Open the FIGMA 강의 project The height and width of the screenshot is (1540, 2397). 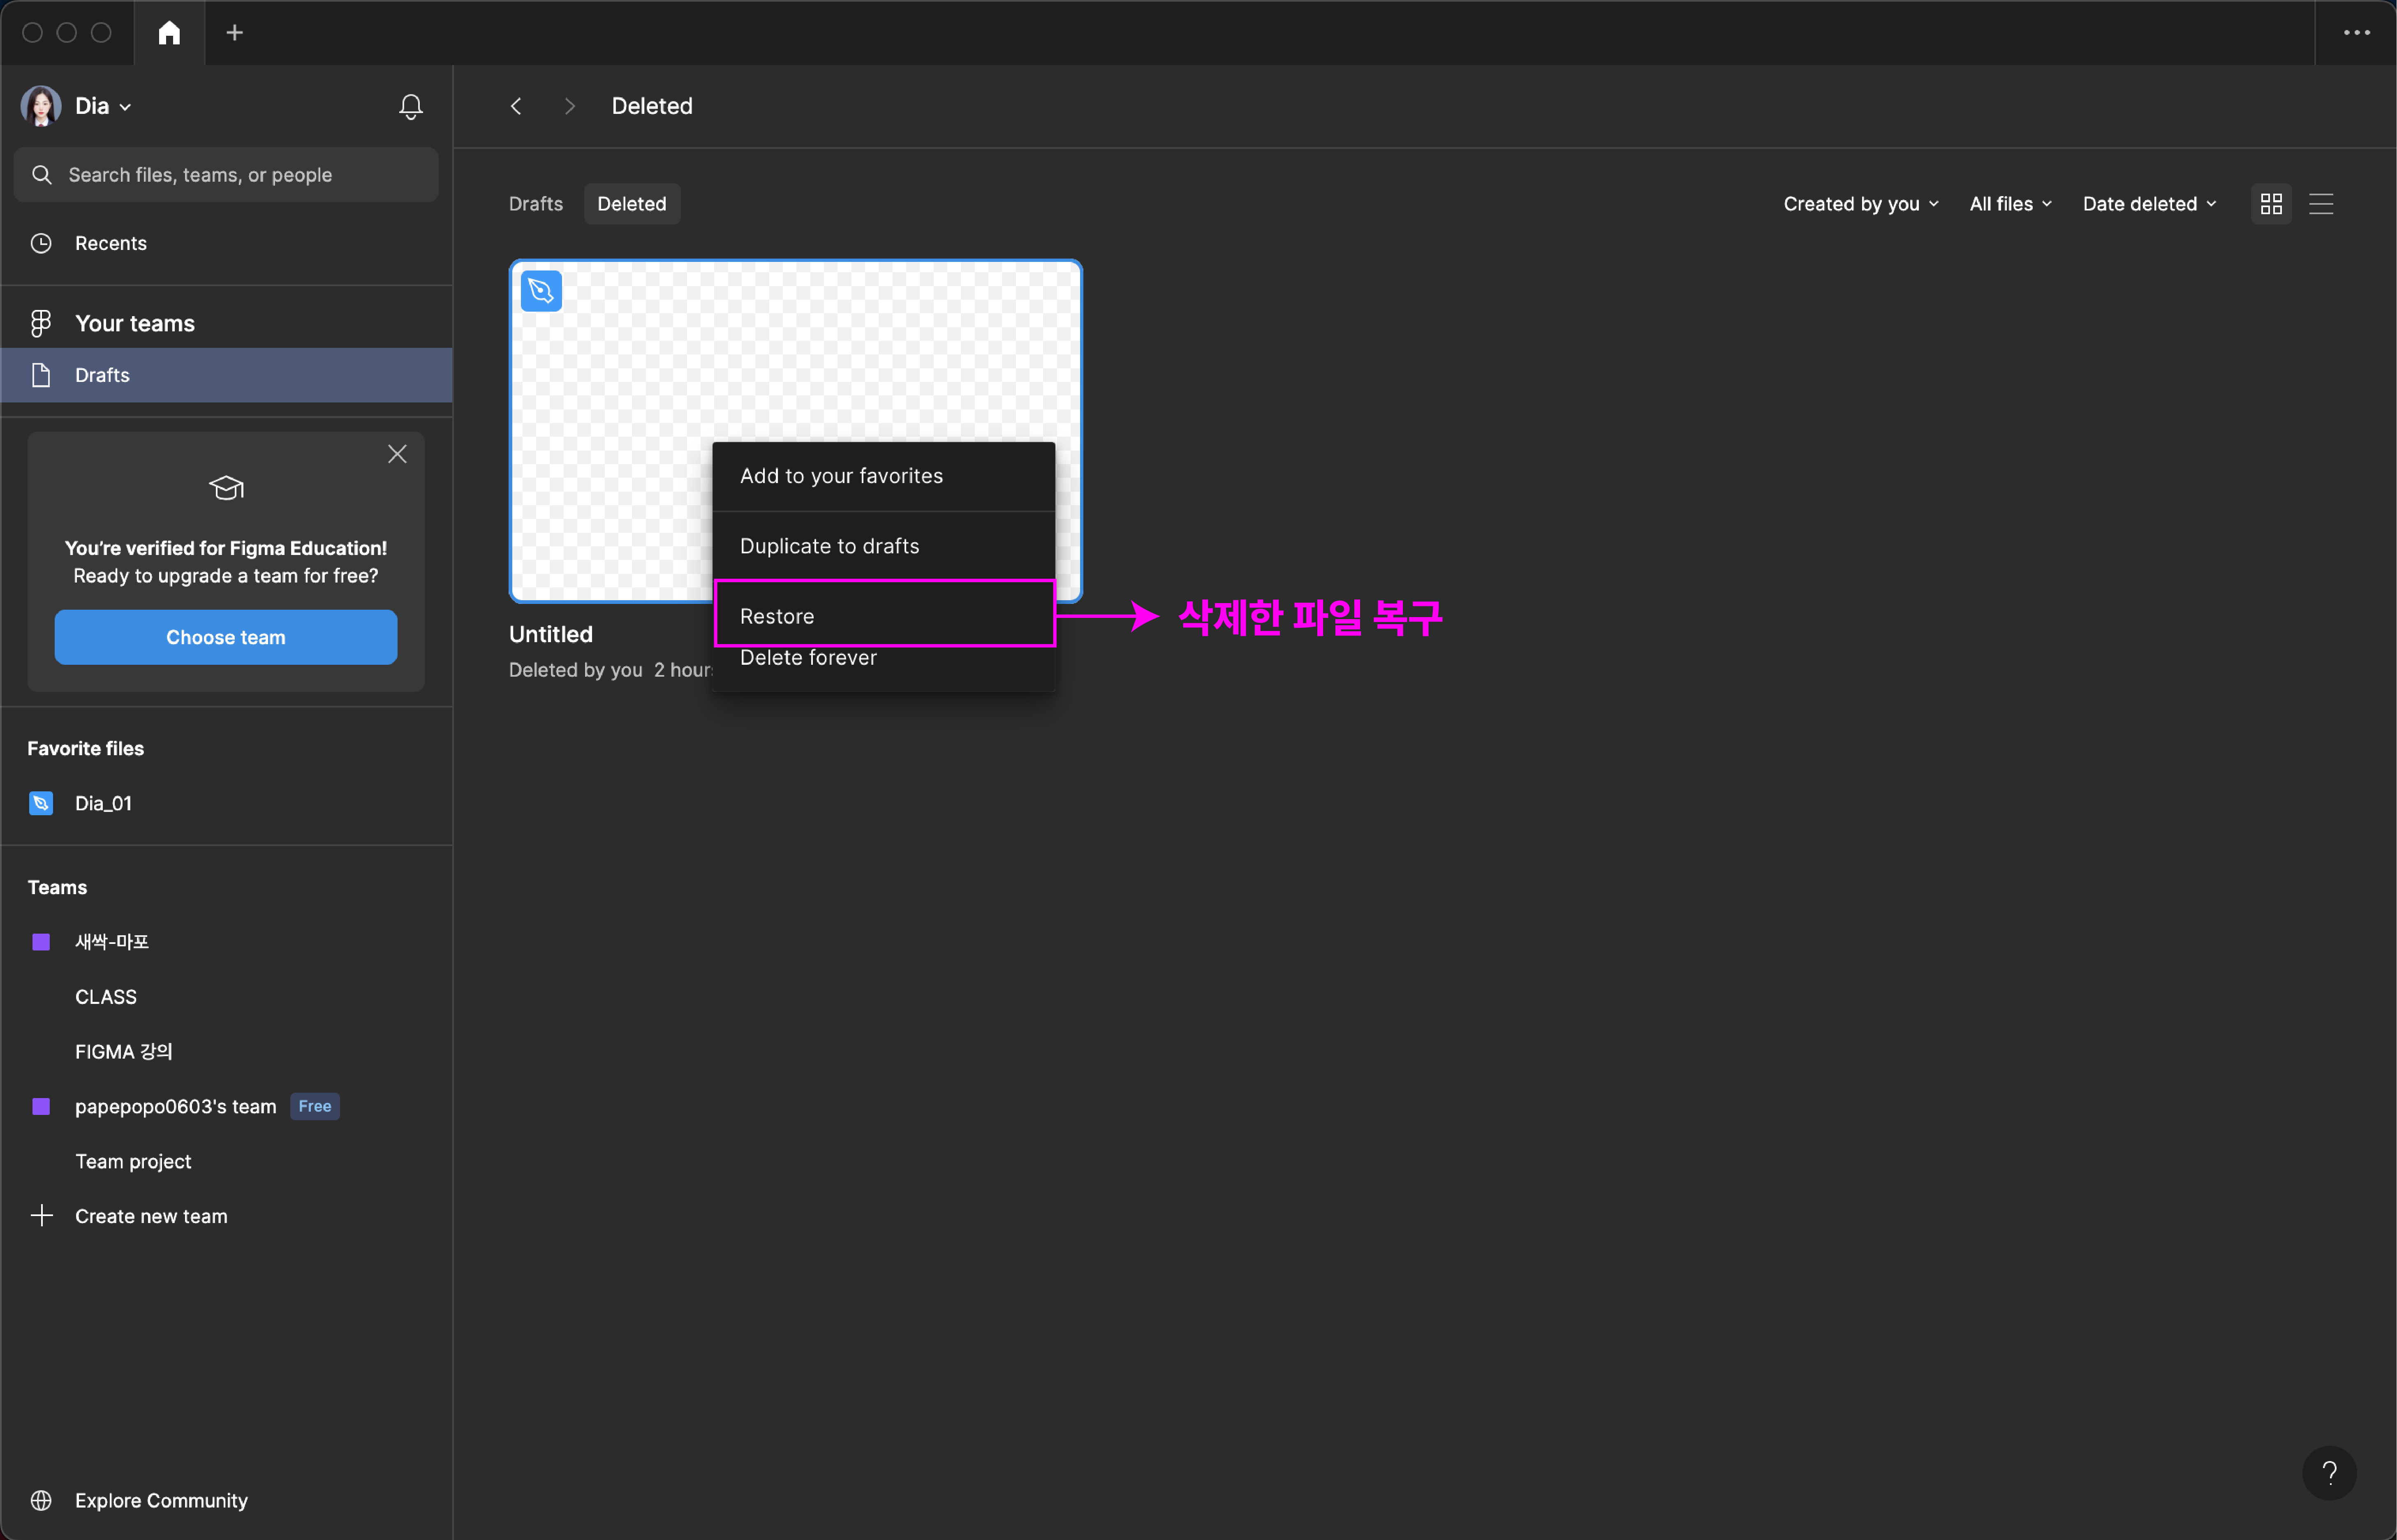coord(124,1051)
